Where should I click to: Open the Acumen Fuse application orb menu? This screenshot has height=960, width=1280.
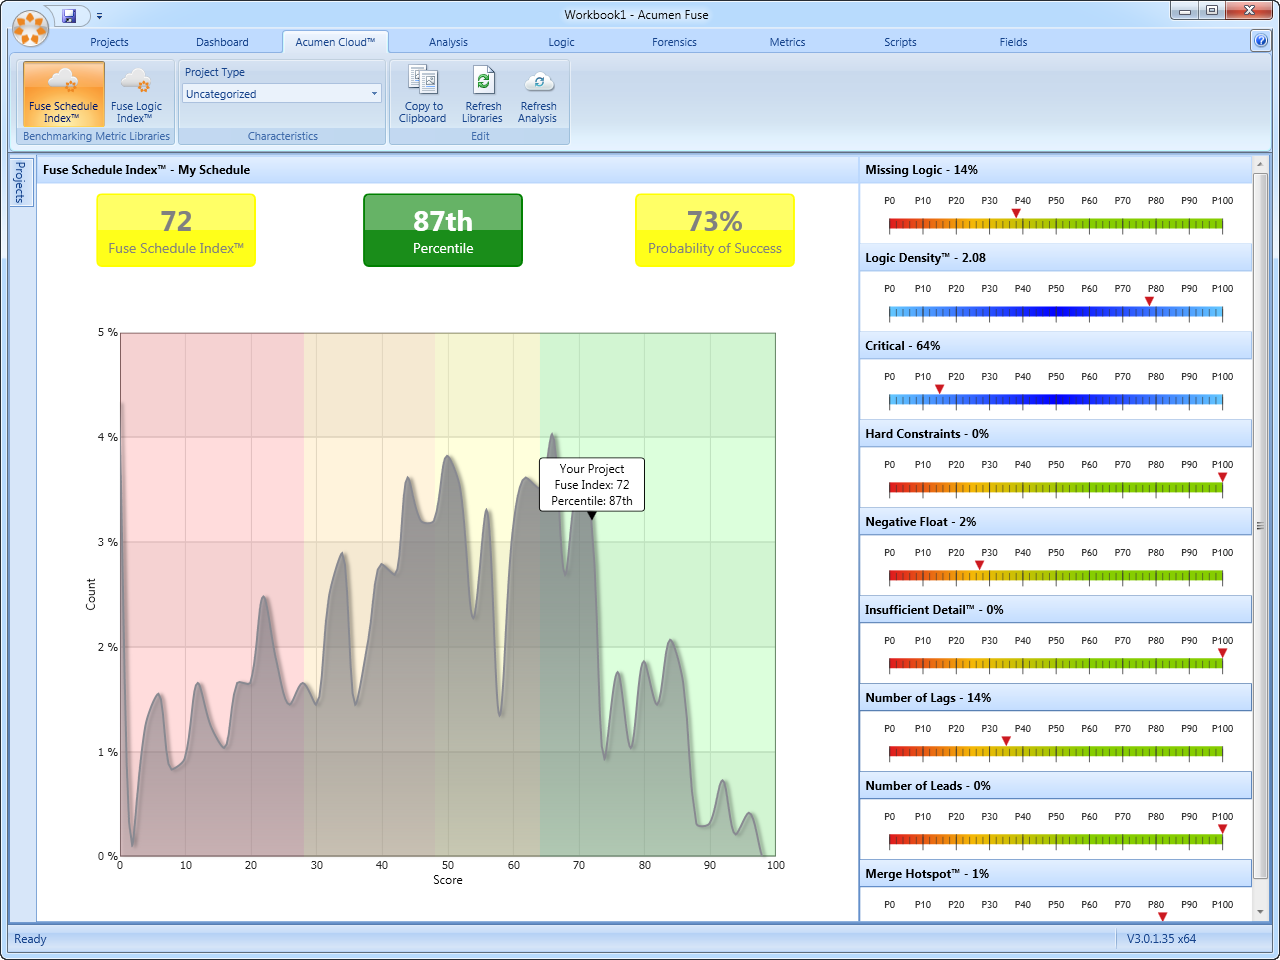[30, 28]
